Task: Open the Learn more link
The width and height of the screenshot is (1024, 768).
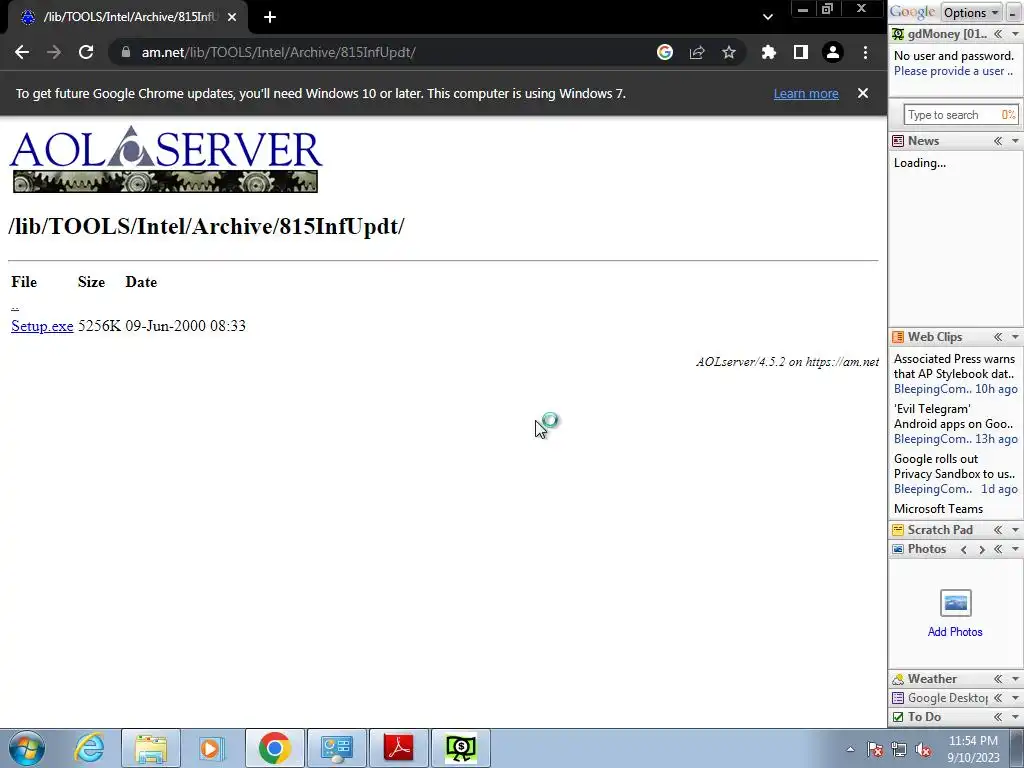Action: [x=806, y=93]
